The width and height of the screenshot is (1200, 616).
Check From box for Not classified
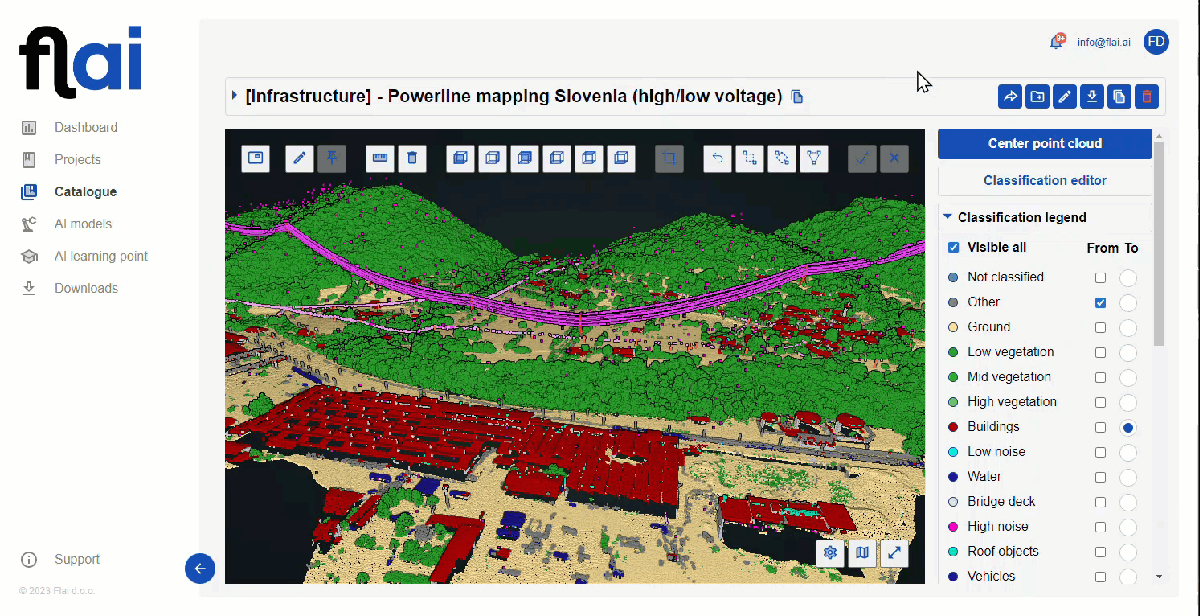(1100, 277)
